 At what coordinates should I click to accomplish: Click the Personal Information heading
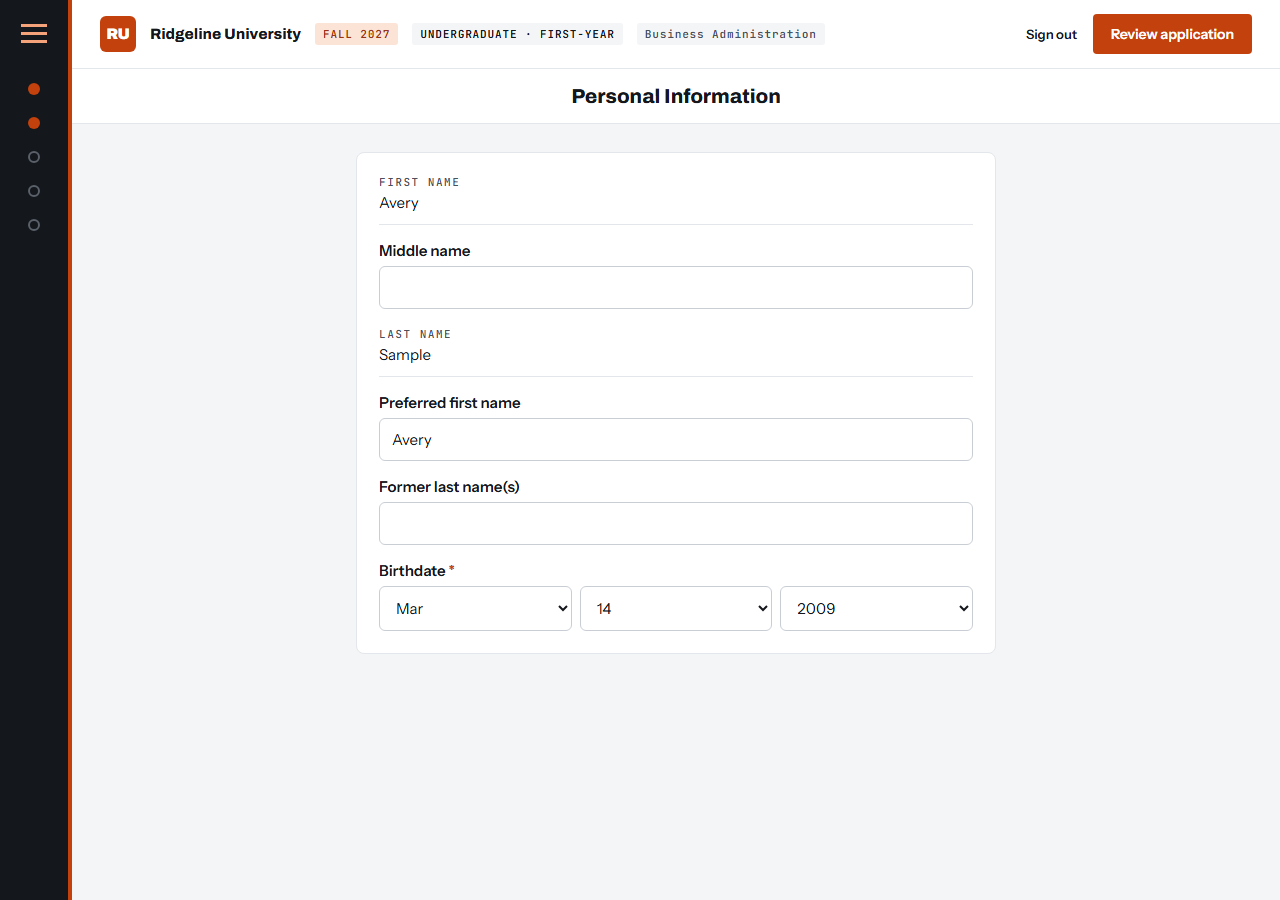click(676, 96)
